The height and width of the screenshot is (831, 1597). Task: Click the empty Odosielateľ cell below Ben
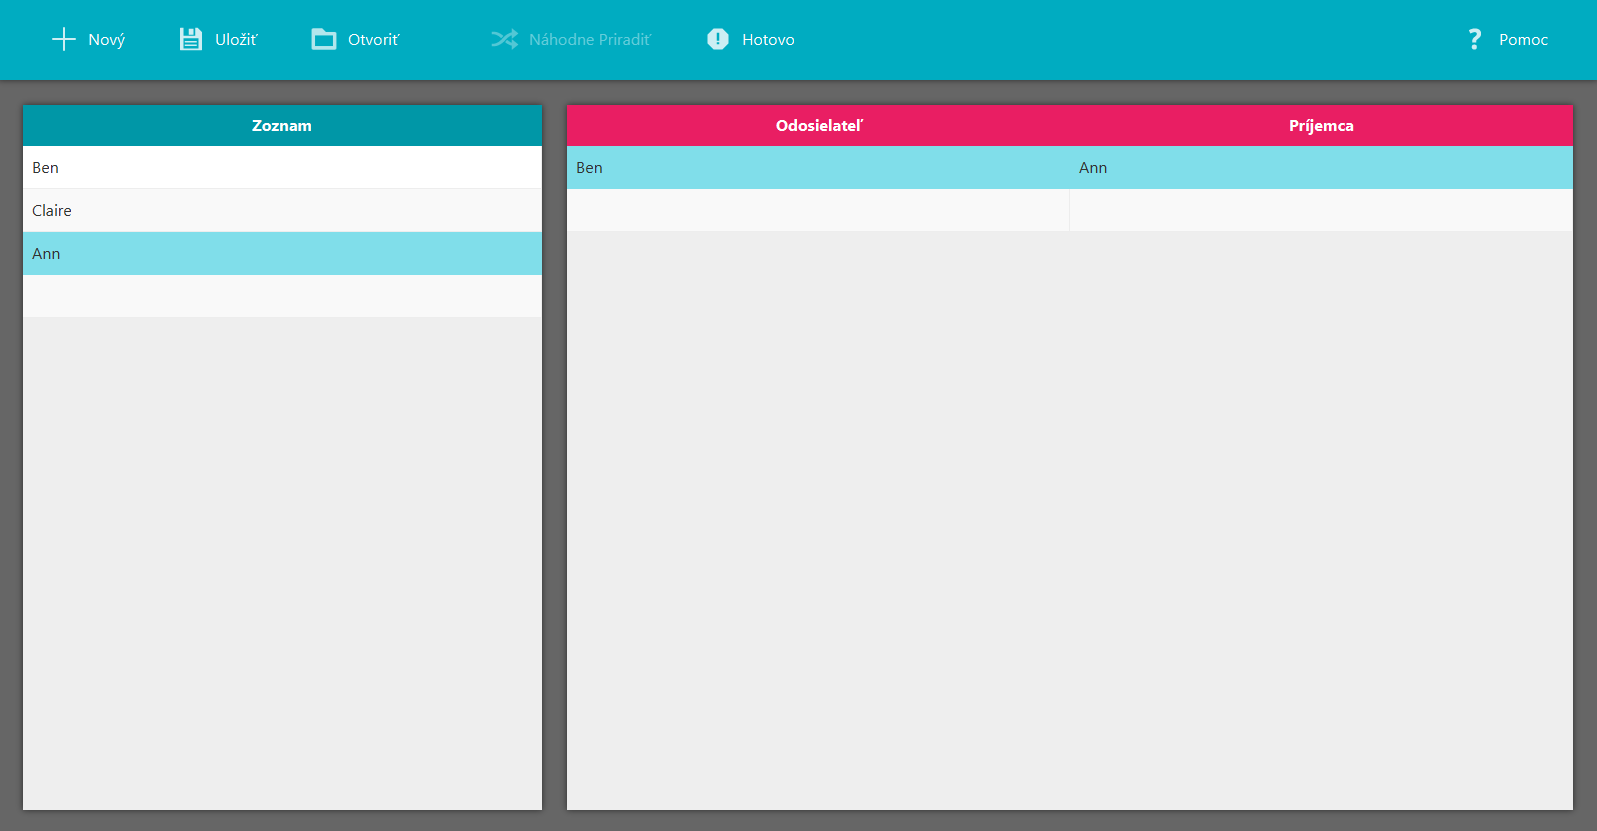(818, 211)
